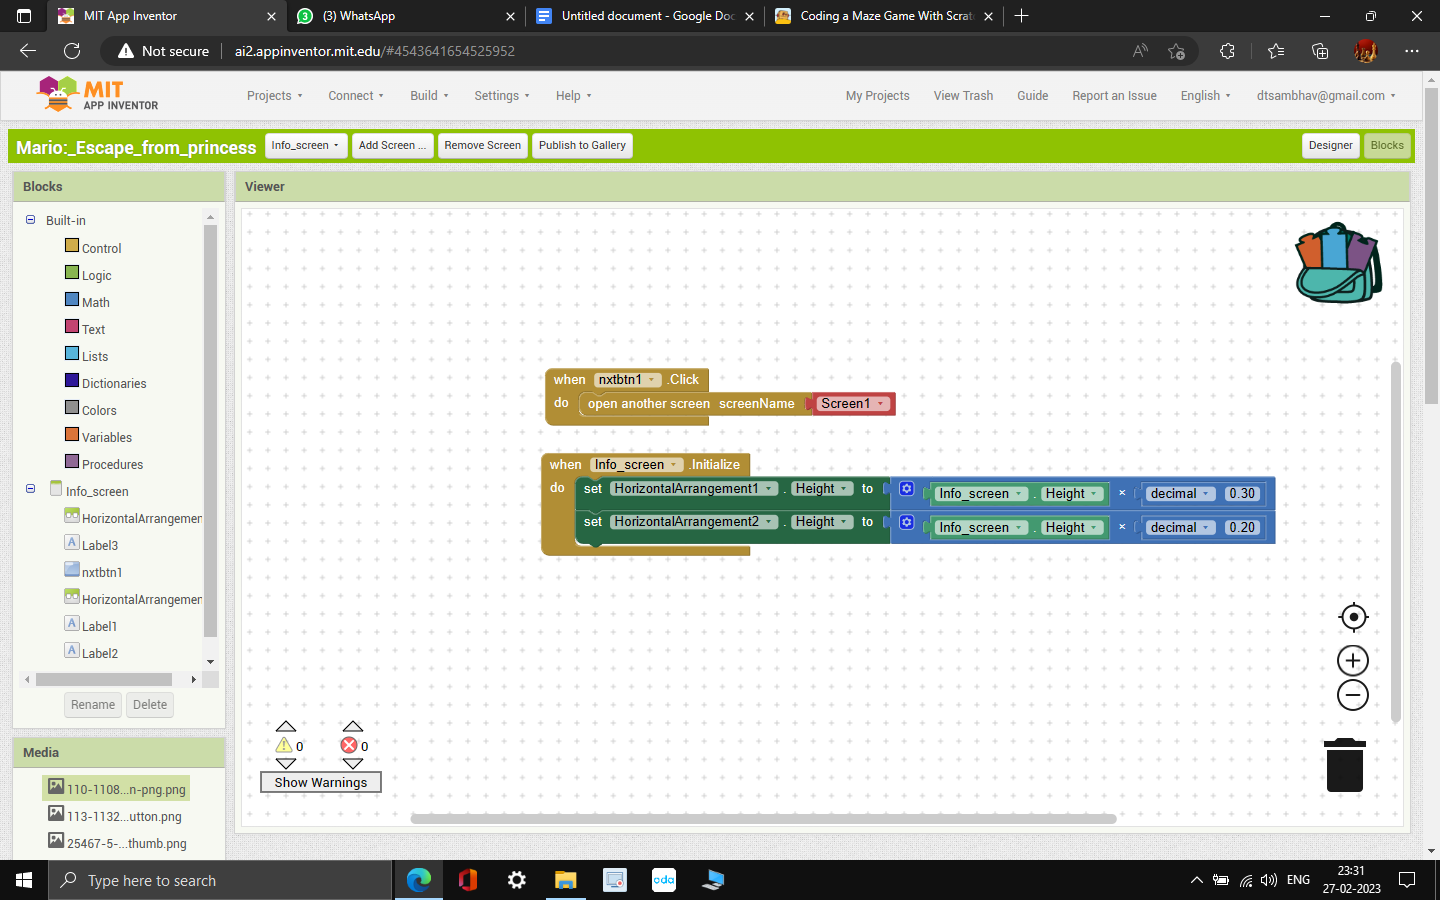The width and height of the screenshot is (1440, 900).
Task: Switch to the WhatsApp browser tab
Action: 405,16
